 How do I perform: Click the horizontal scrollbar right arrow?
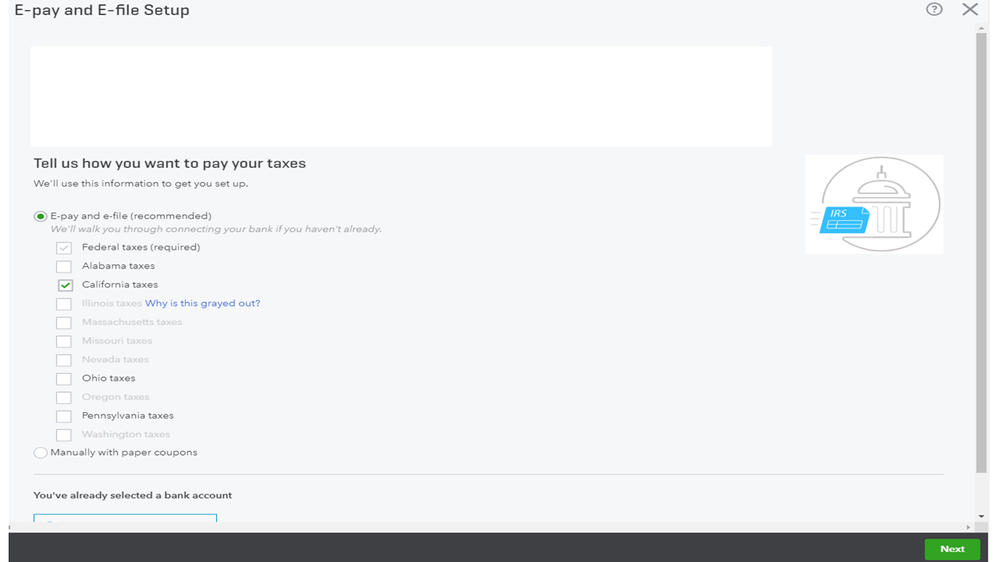[968, 527]
